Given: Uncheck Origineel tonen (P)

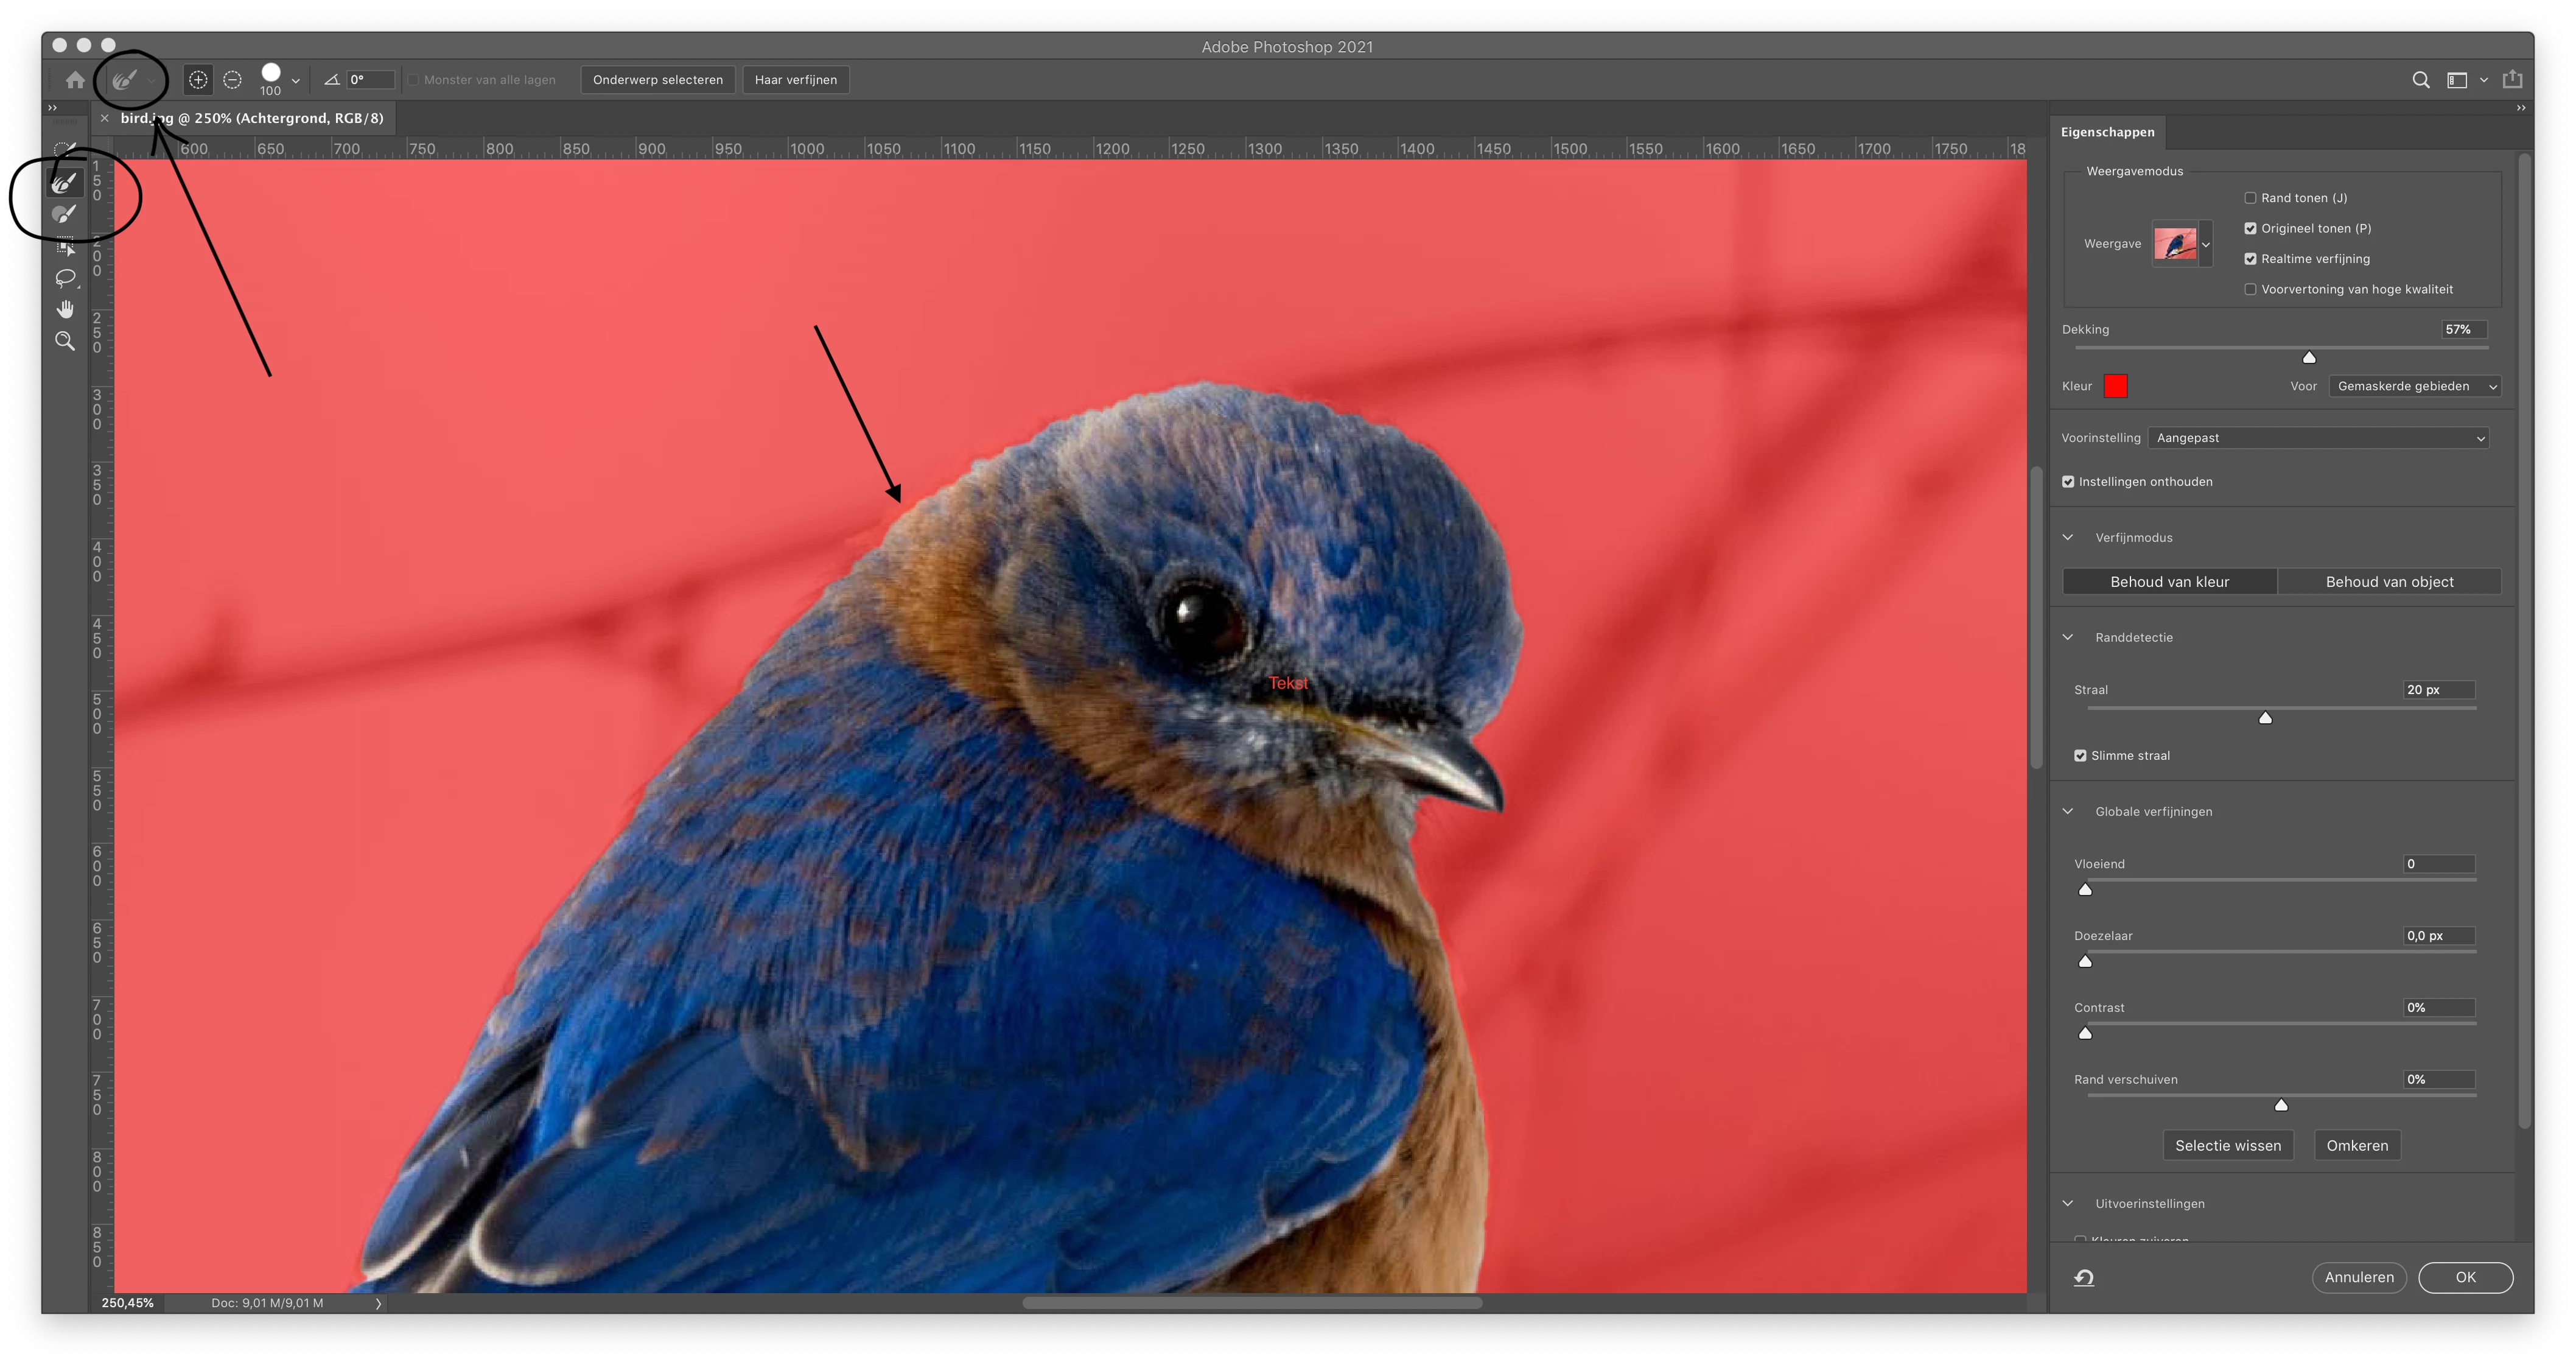Looking at the screenshot, I should coord(2250,229).
